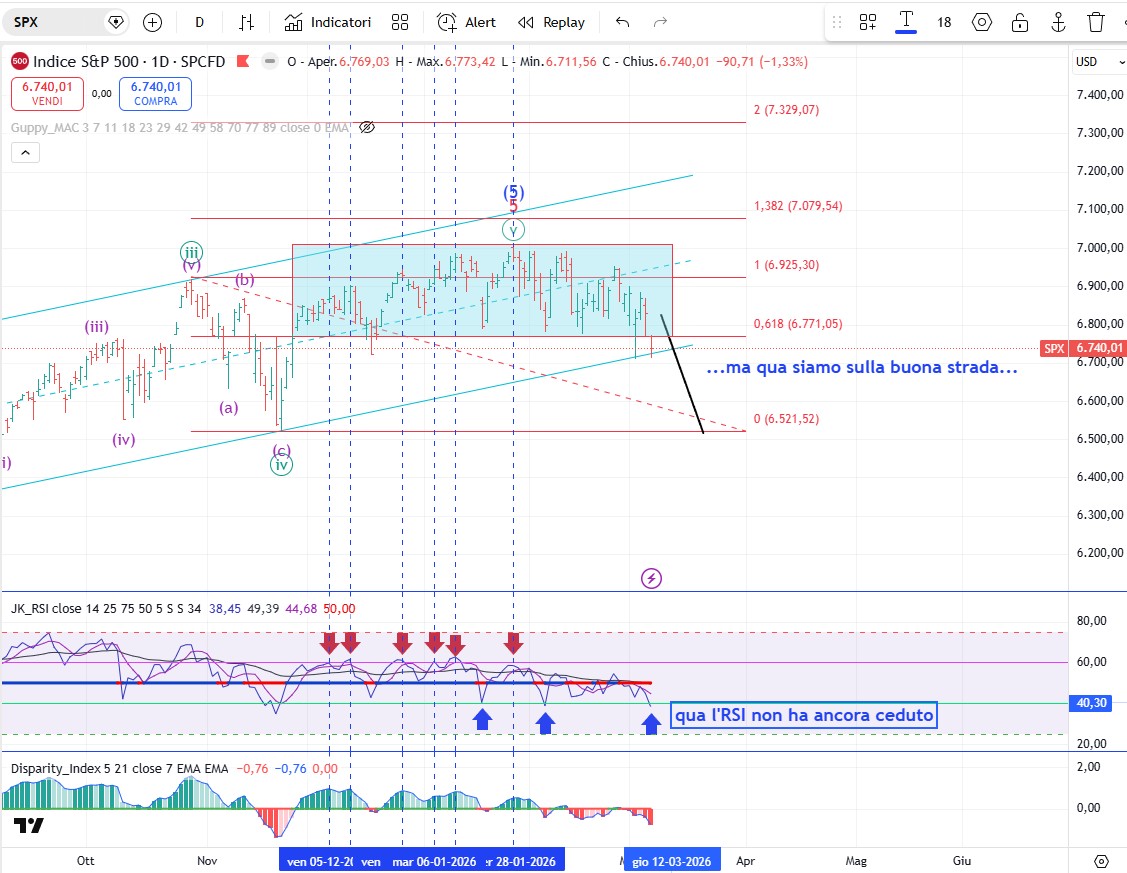The image size is (1127, 873).
Task: Click the VENDI sell button
Action: (x=47, y=93)
